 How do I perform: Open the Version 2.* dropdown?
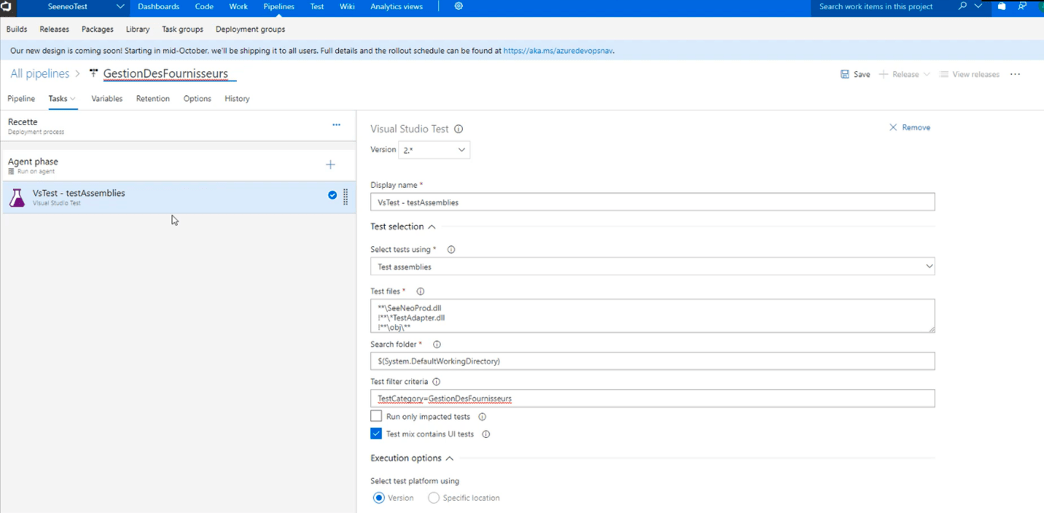coord(434,150)
